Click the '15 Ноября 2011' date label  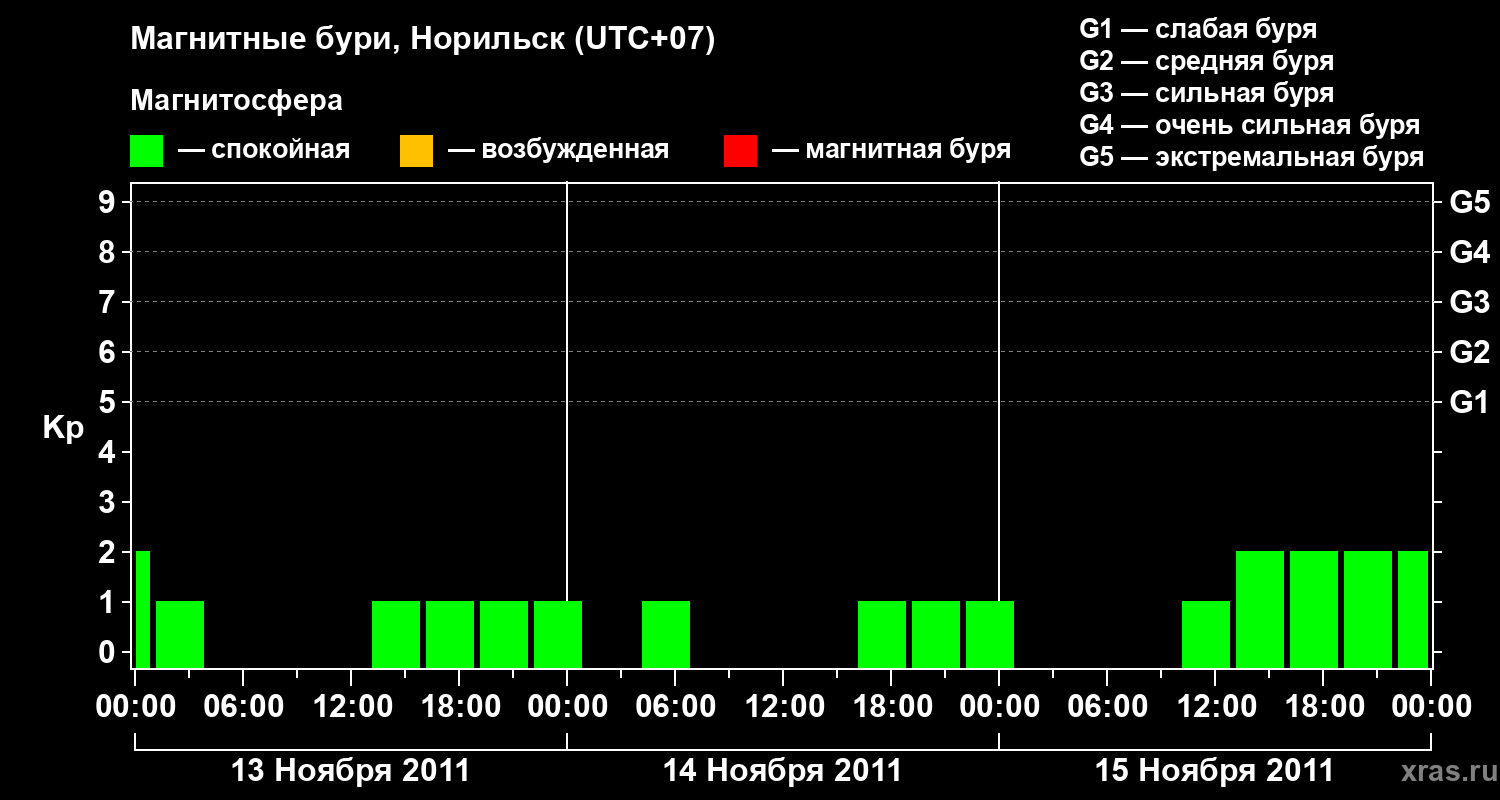1214,771
